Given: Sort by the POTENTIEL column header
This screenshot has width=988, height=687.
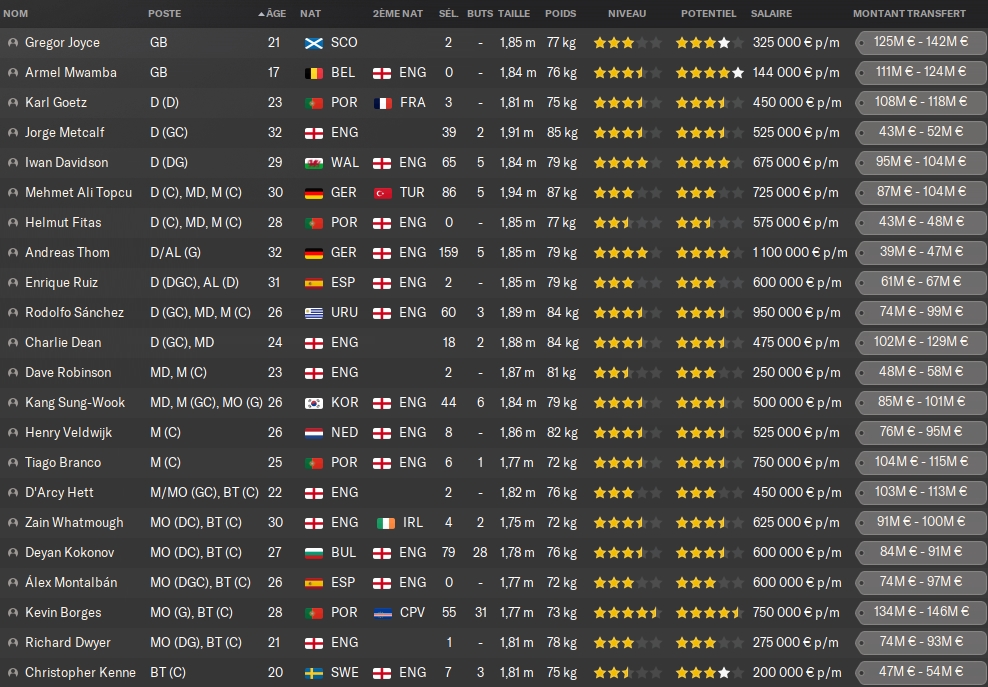Looking at the screenshot, I should 708,13.
